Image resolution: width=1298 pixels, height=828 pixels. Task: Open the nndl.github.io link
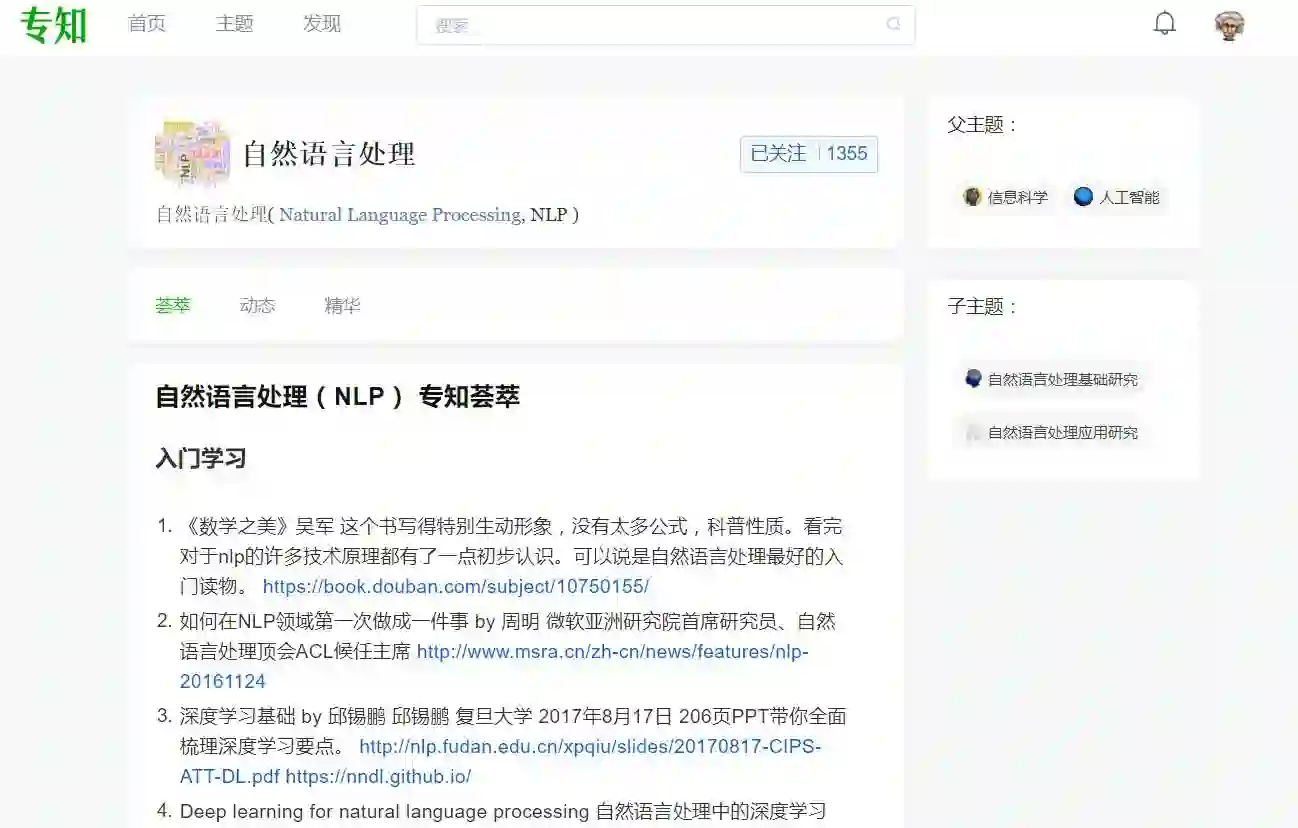(378, 776)
